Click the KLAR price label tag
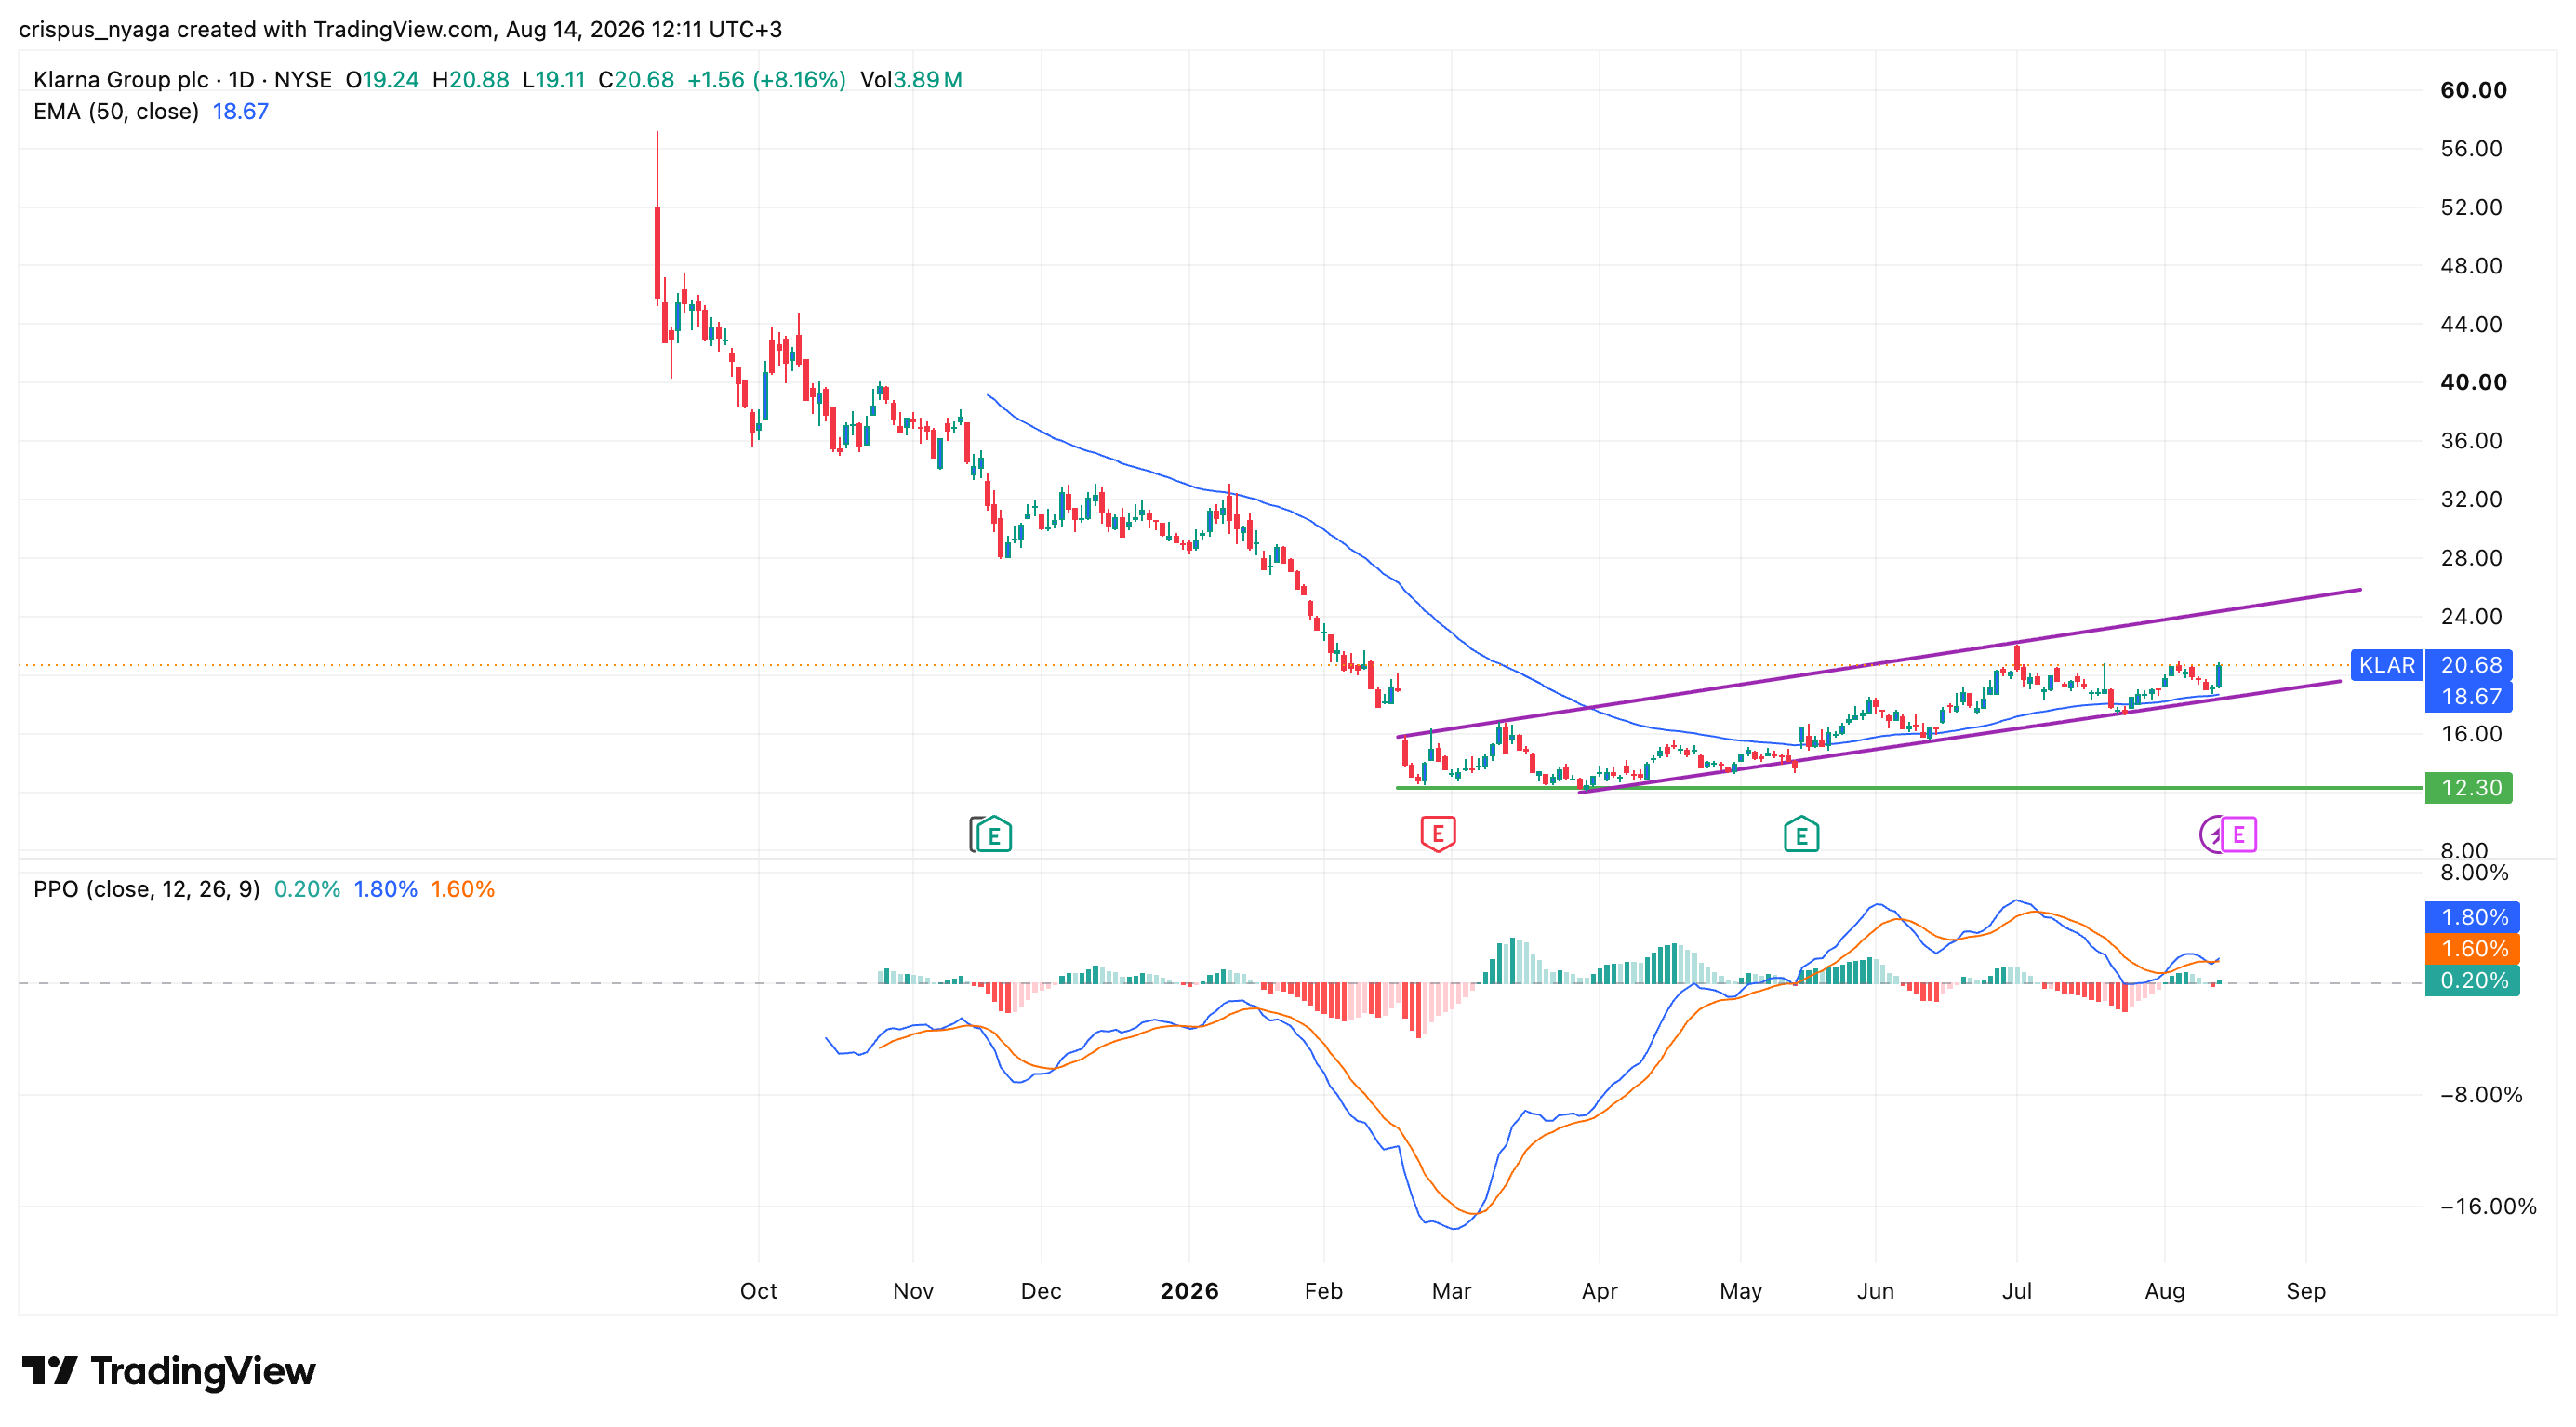 click(x=2386, y=665)
